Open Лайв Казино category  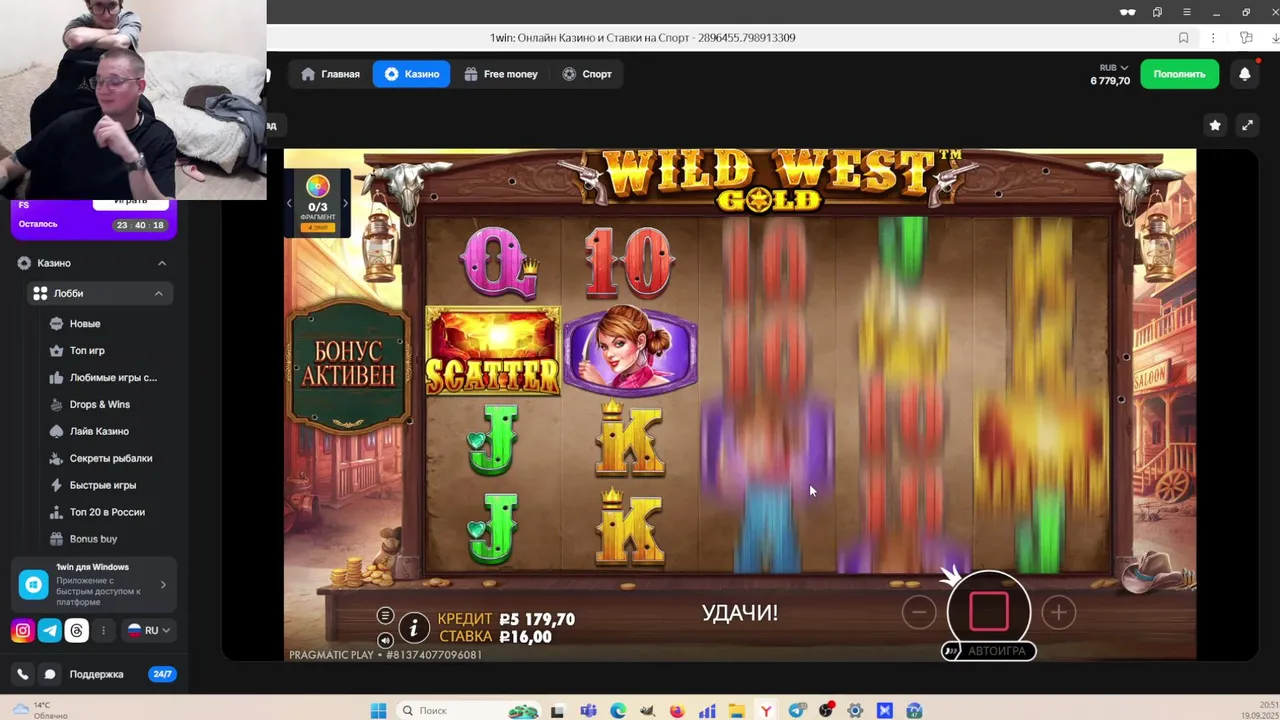point(99,432)
